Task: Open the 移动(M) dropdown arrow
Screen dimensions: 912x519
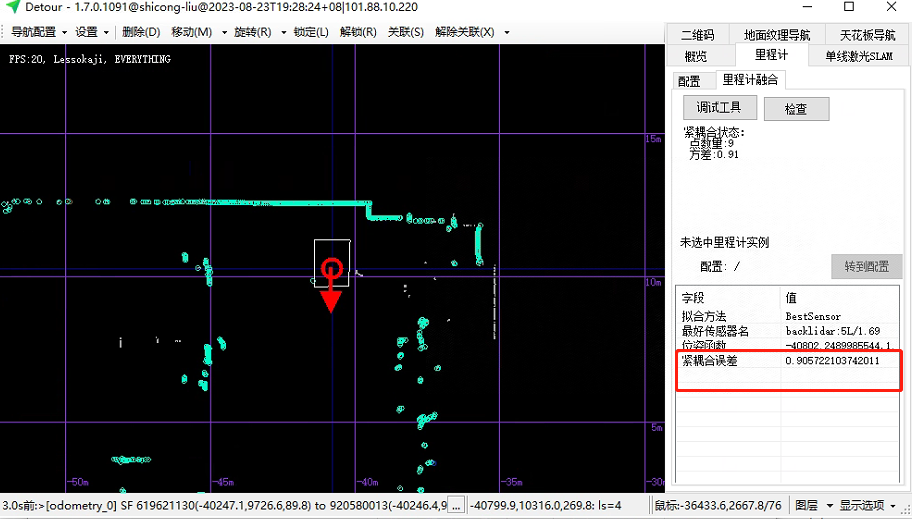Action: point(223,32)
